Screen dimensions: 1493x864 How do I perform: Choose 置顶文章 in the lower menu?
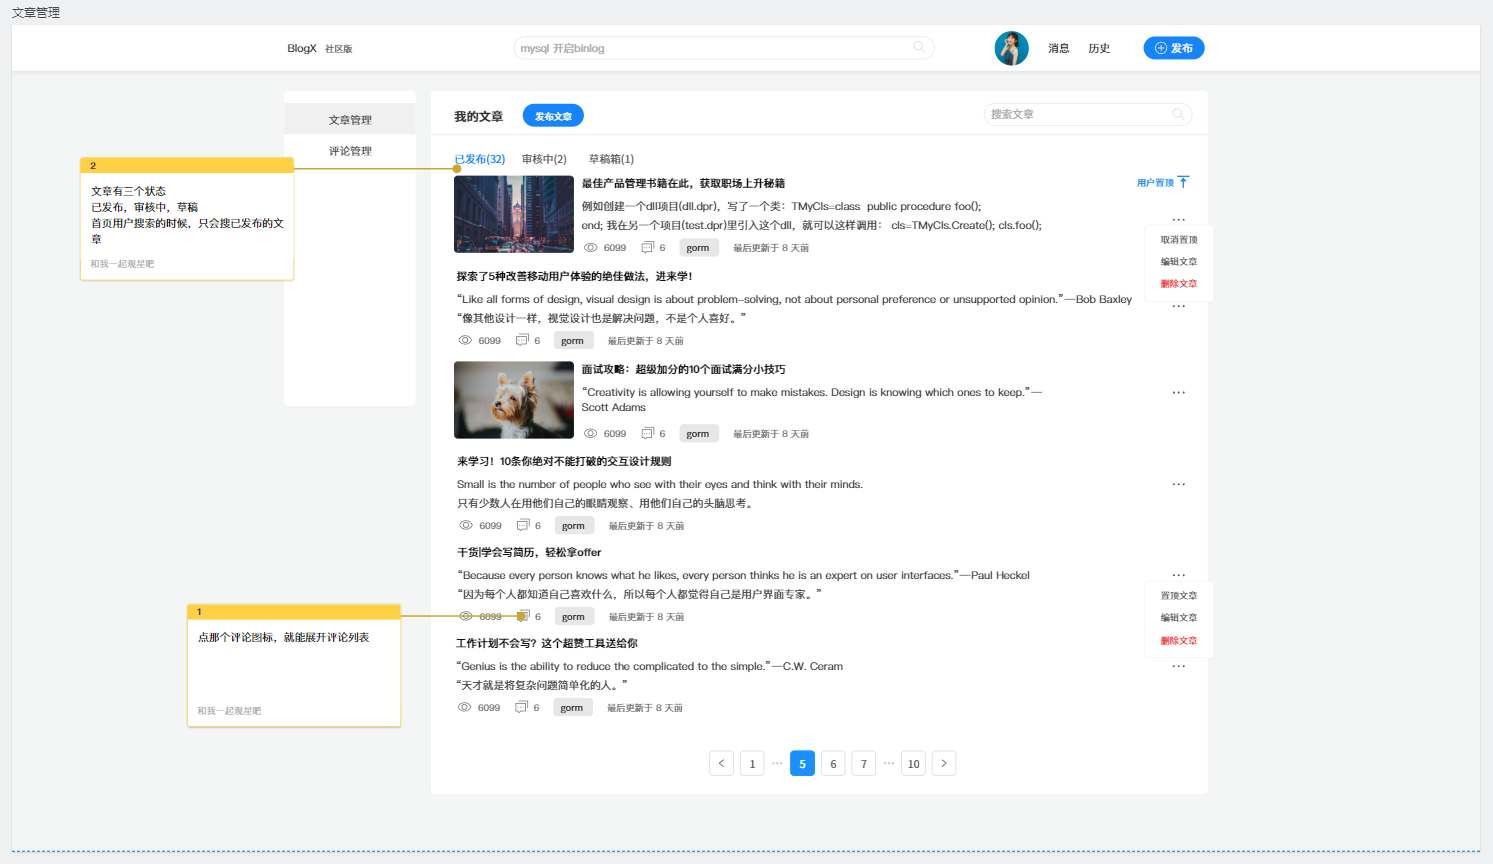pyautogui.click(x=1178, y=596)
